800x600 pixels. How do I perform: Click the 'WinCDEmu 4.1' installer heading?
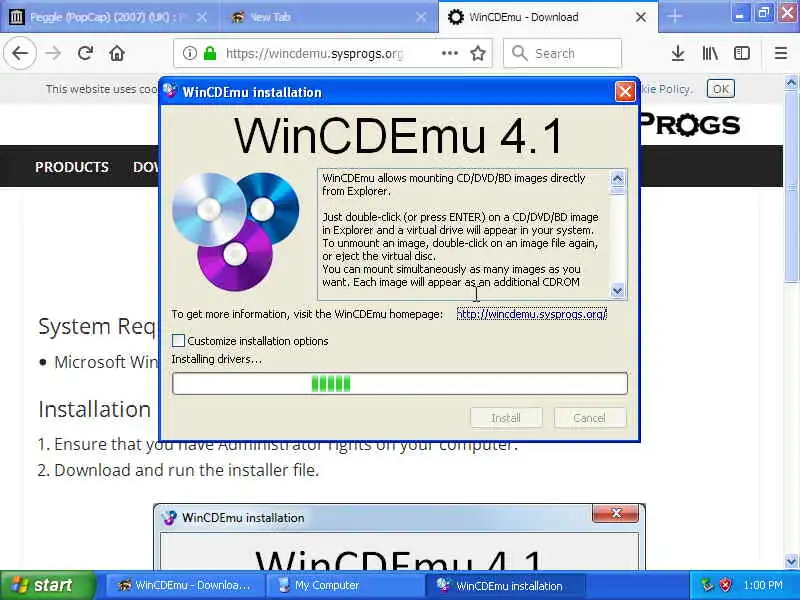pyautogui.click(x=398, y=136)
